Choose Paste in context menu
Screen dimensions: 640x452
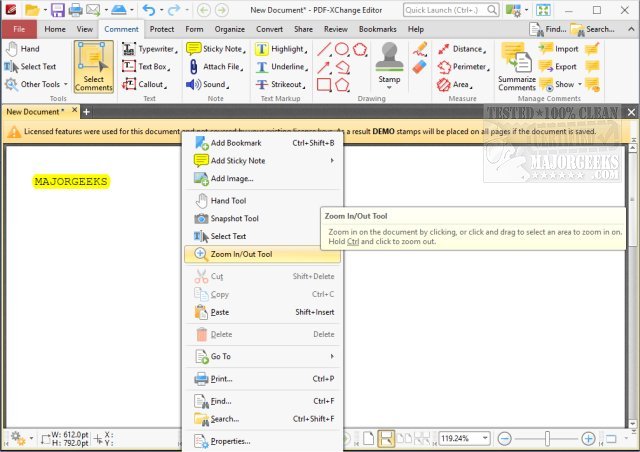(x=262, y=312)
